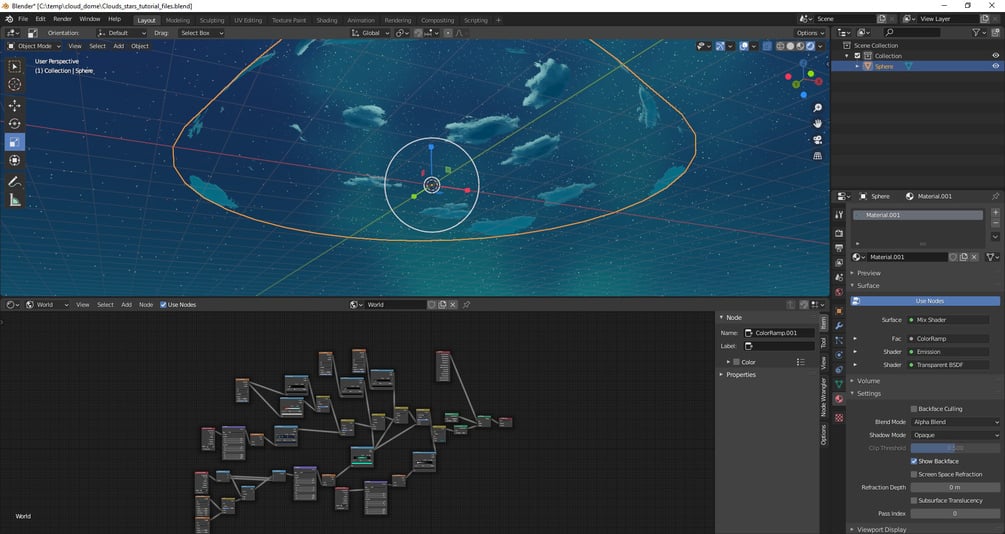Image resolution: width=1005 pixels, height=534 pixels.
Task: Click the Blender logo menu icon
Action: tap(9, 19)
